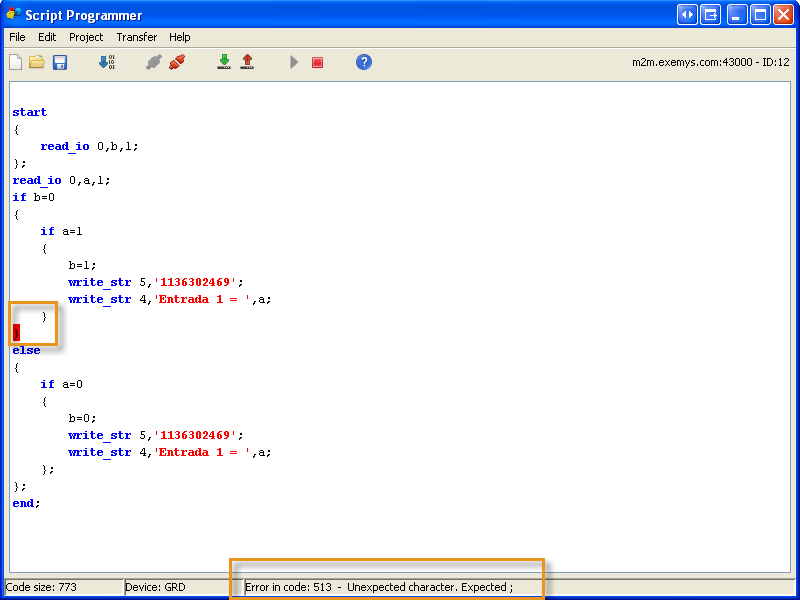The height and width of the screenshot is (600, 800).
Task: Open the Help menu
Action: point(179,37)
